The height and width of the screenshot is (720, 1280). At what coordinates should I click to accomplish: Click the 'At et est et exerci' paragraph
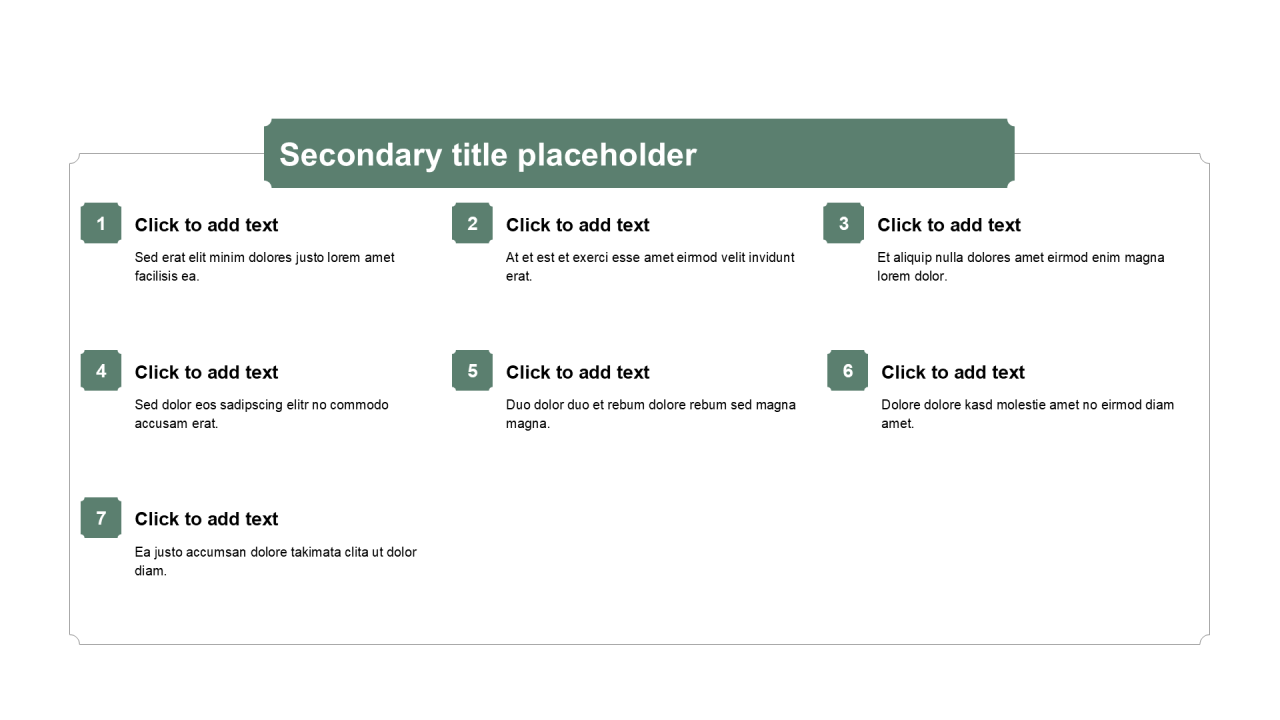pos(650,267)
